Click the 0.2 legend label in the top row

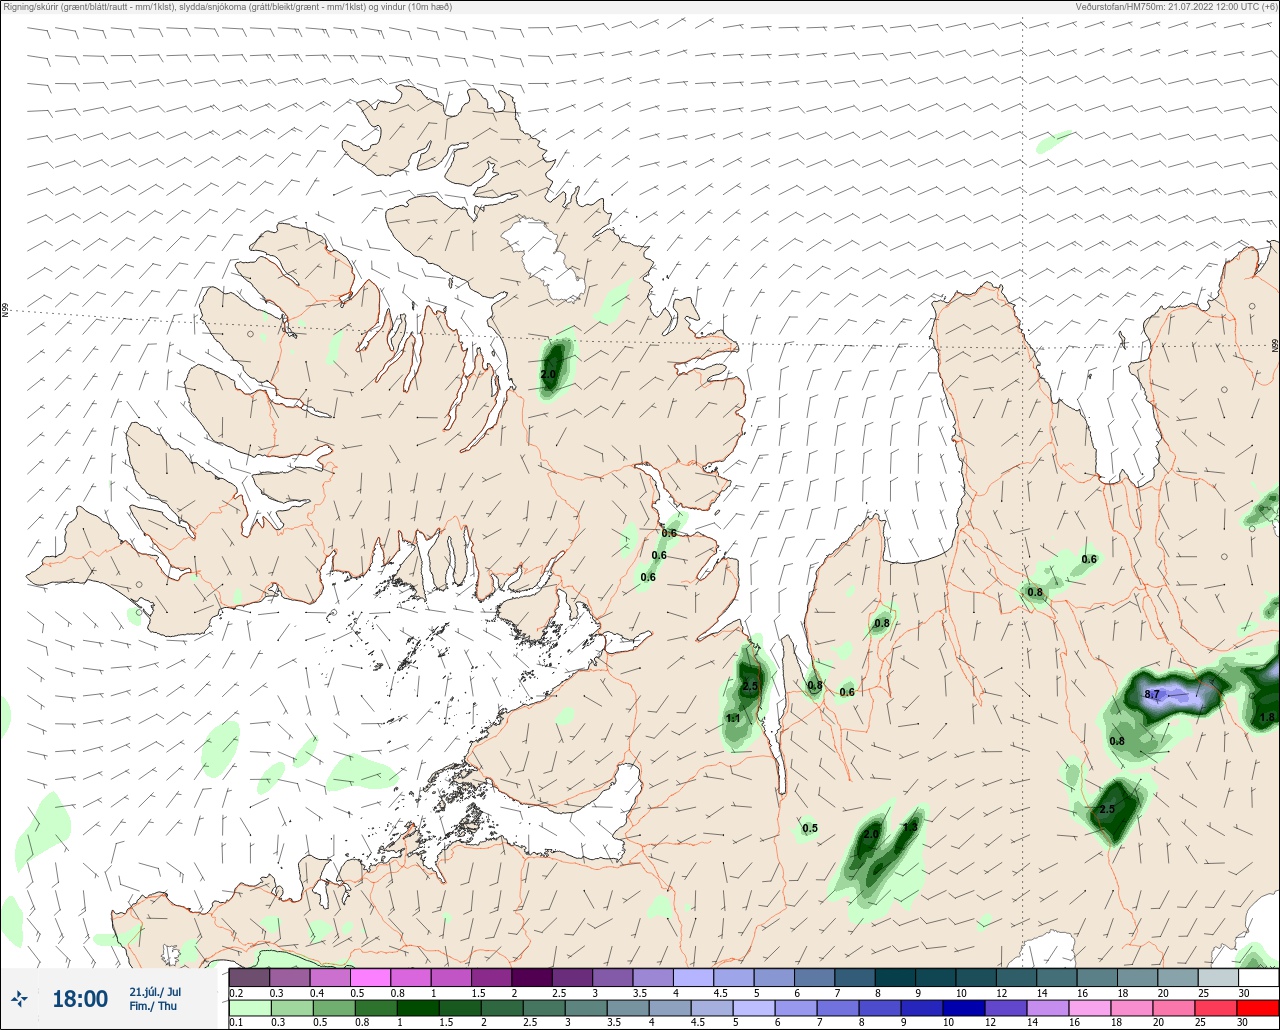pos(236,993)
